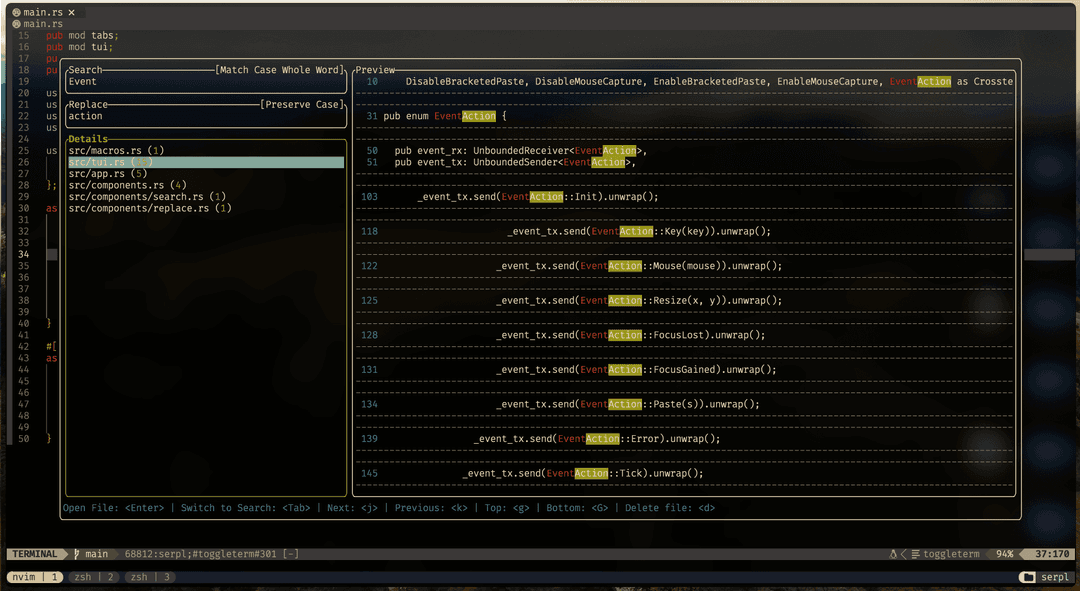Toggle the Match Case search option
Screen dimensions: 1080x591
click(248, 70)
